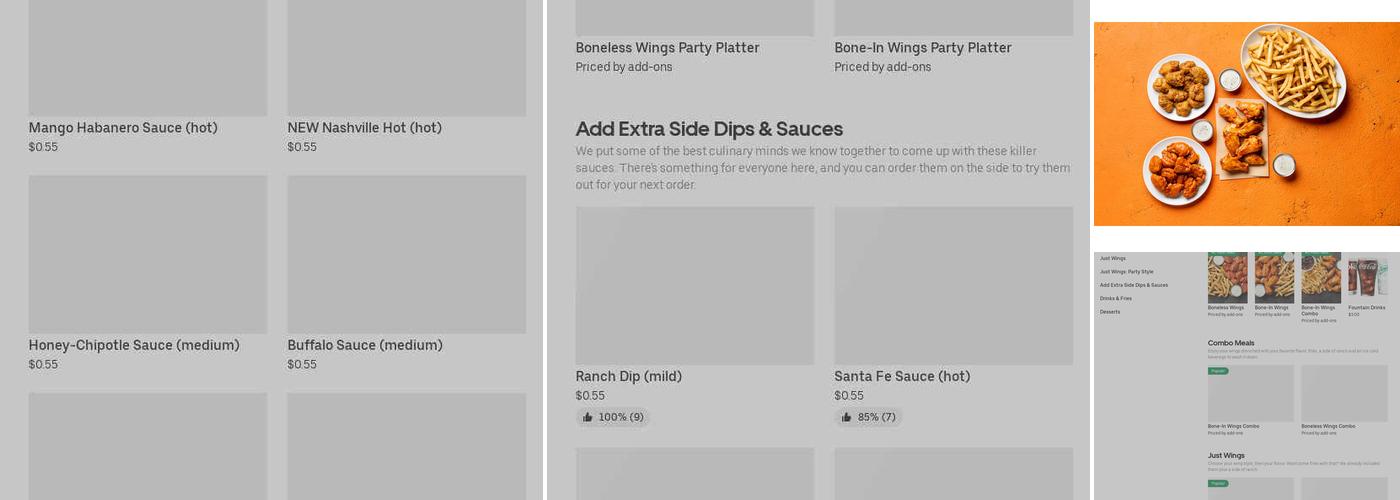Open the wings and fries banner photo
This screenshot has height=500, width=1400.
coord(1247,124)
